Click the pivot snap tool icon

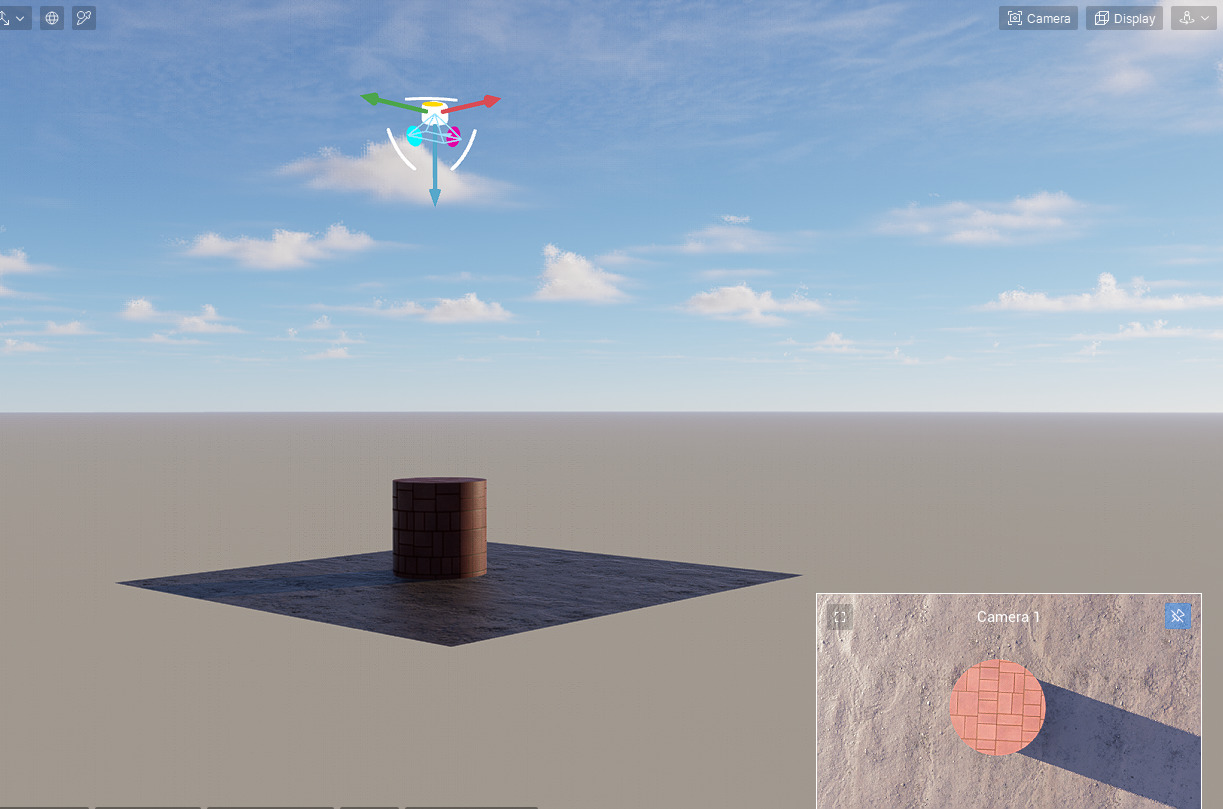[84, 18]
